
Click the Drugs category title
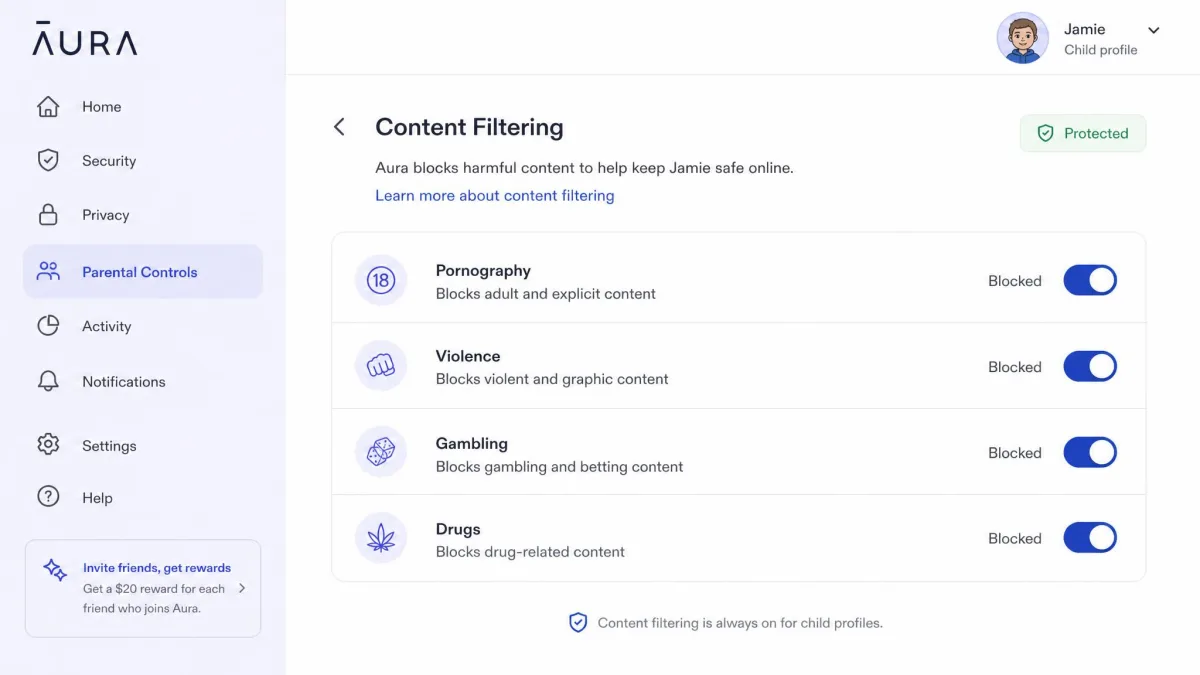[458, 529]
